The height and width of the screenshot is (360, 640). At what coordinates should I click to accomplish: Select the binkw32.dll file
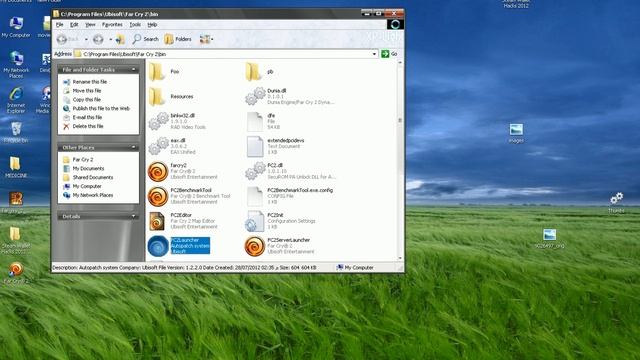pyautogui.click(x=177, y=121)
